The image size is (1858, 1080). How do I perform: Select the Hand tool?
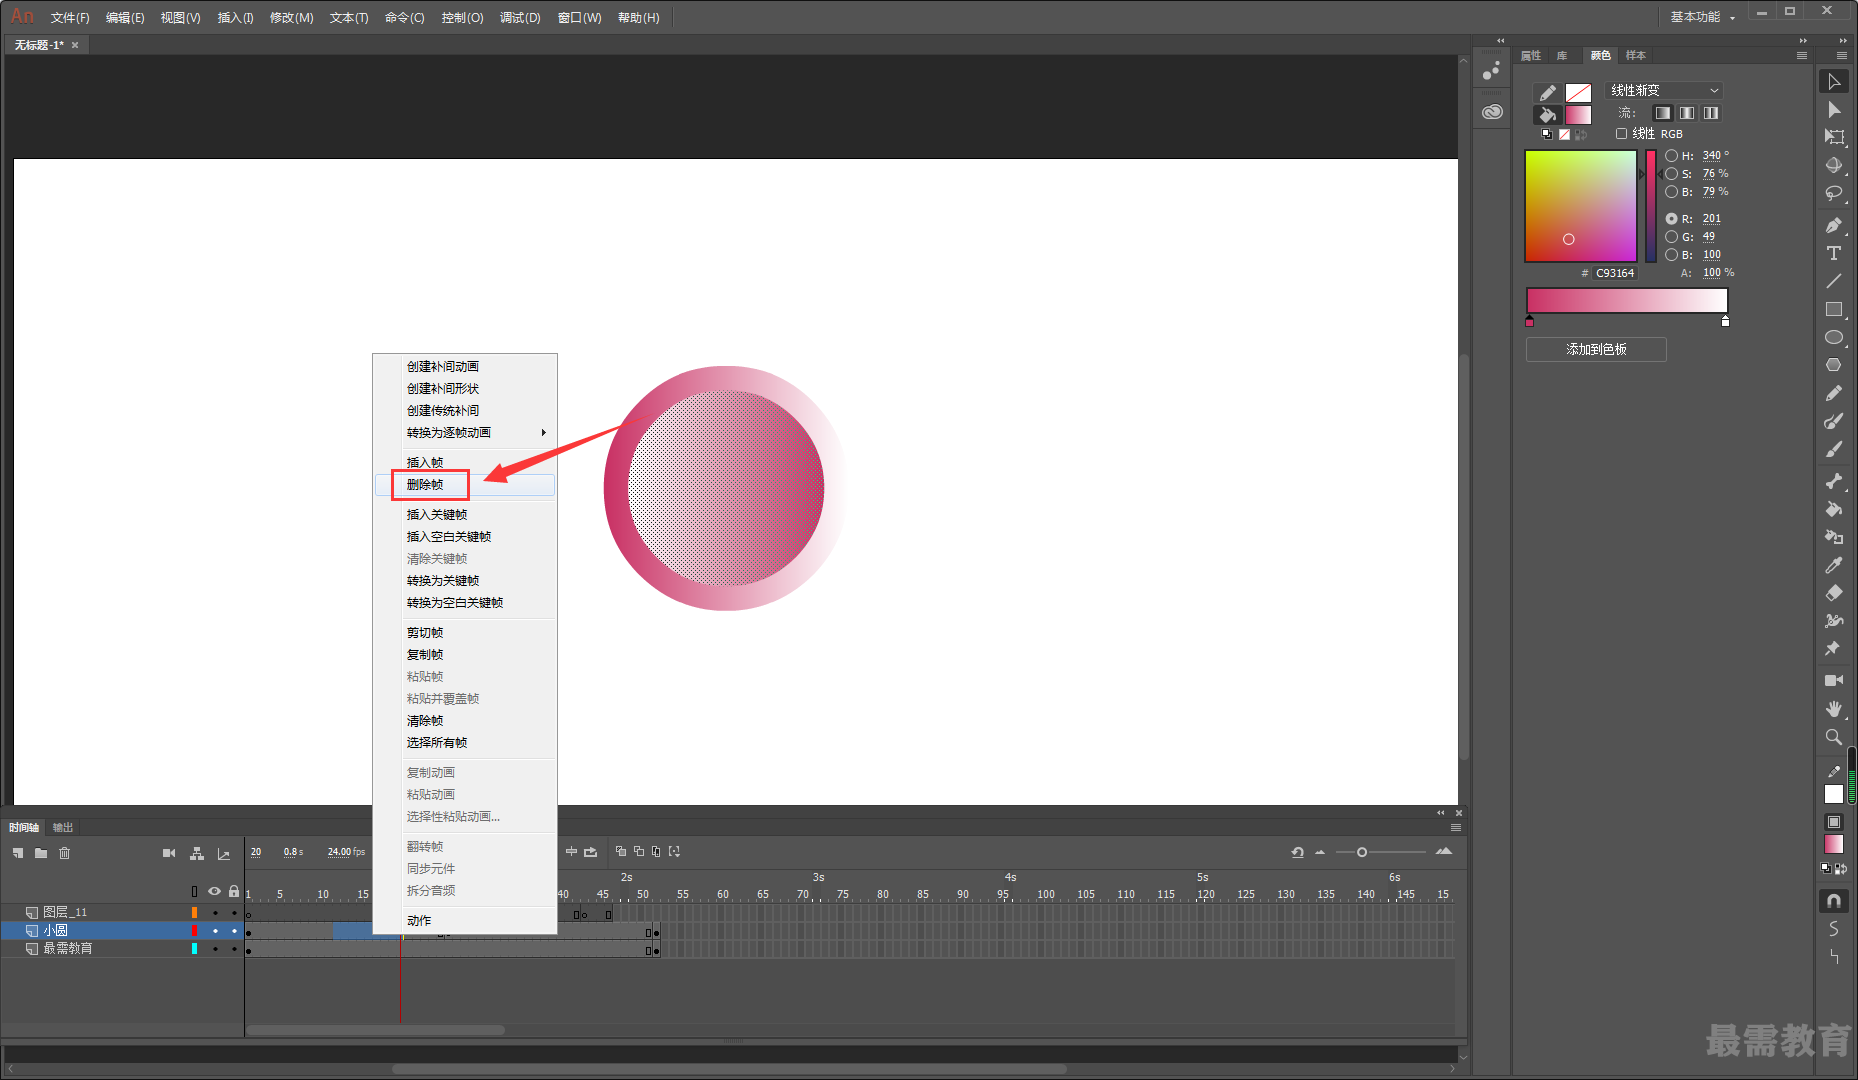point(1834,708)
